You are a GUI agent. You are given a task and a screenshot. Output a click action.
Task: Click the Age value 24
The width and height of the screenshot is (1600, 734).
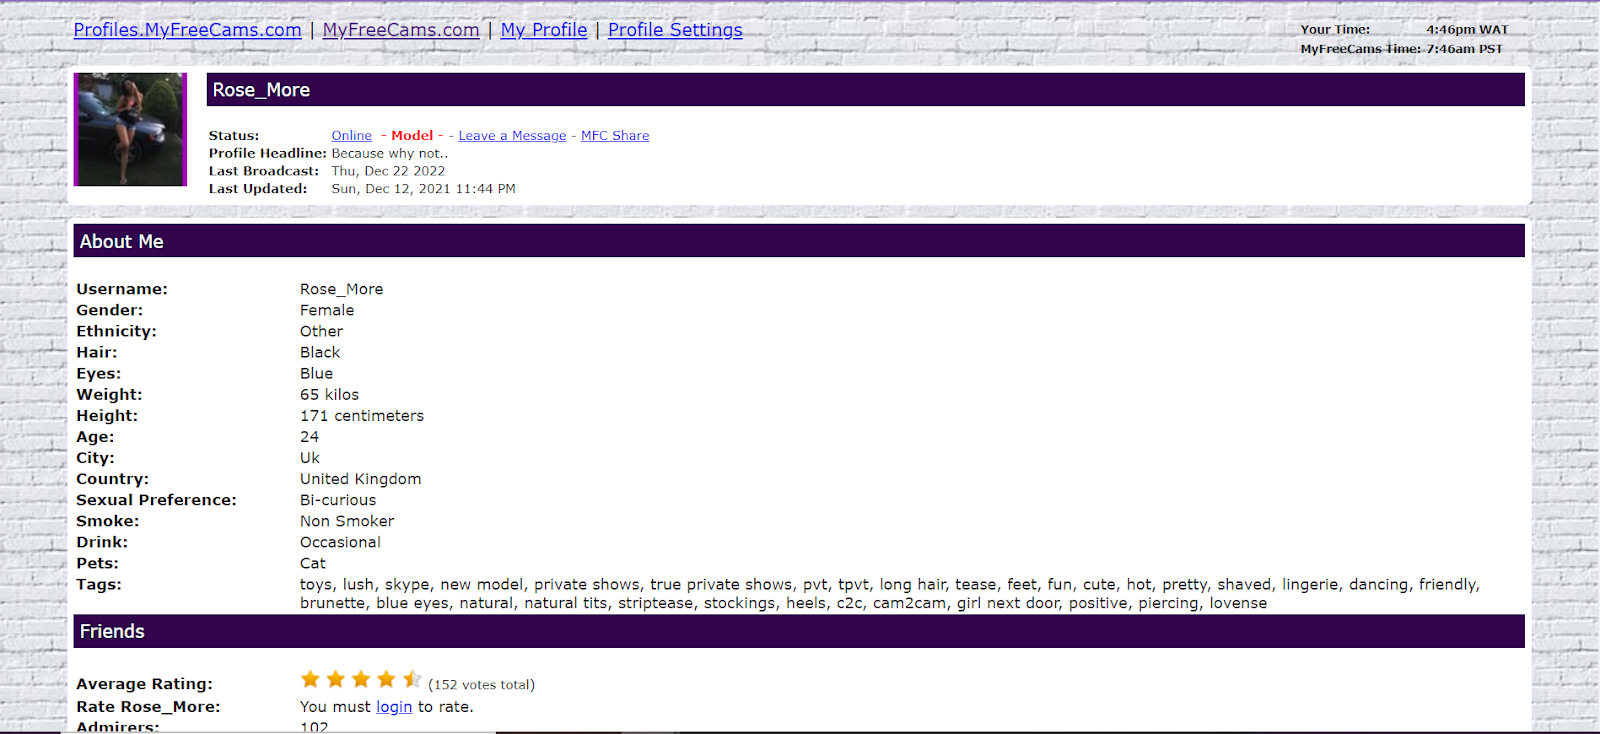click(310, 437)
